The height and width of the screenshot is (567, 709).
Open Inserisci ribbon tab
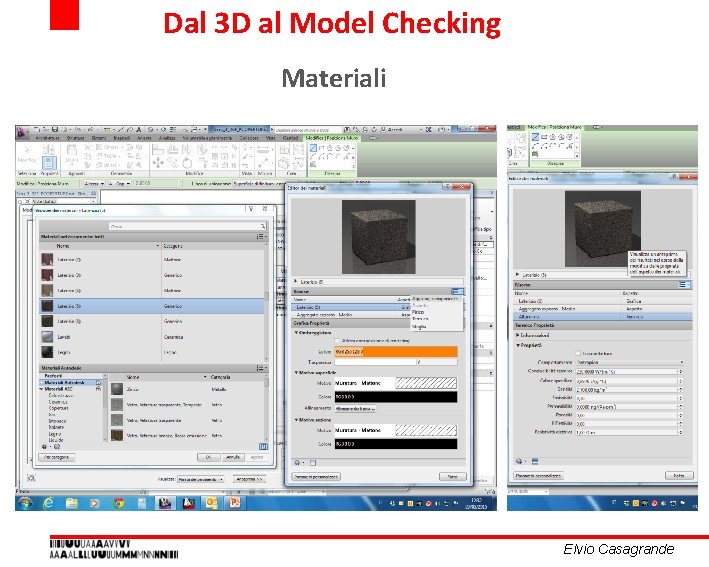tap(122, 138)
